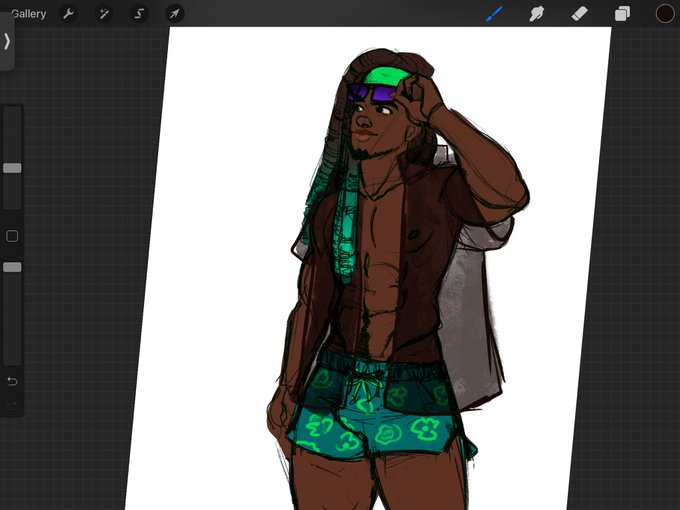This screenshot has width=680, height=510.
Task: Undo the last stroke
Action: pos(12,381)
